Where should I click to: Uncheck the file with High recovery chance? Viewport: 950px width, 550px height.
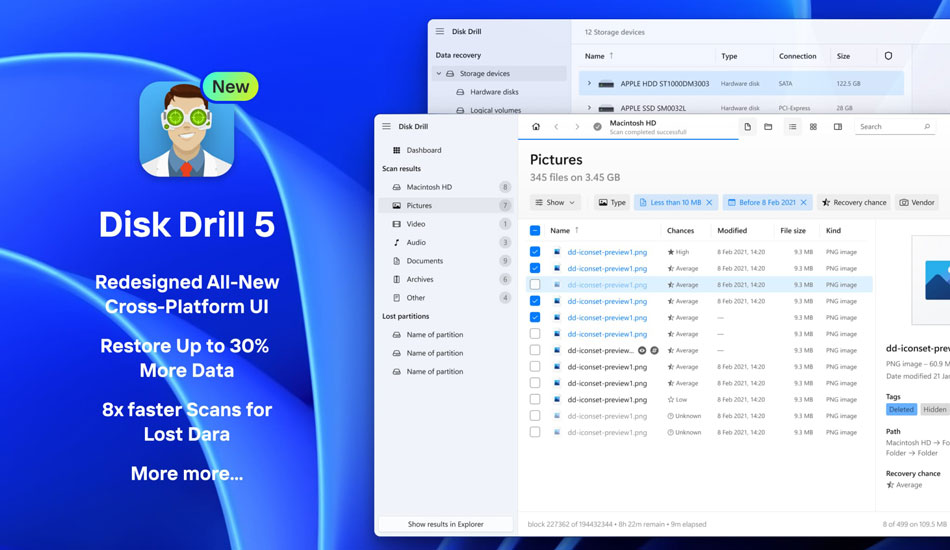(x=535, y=252)
